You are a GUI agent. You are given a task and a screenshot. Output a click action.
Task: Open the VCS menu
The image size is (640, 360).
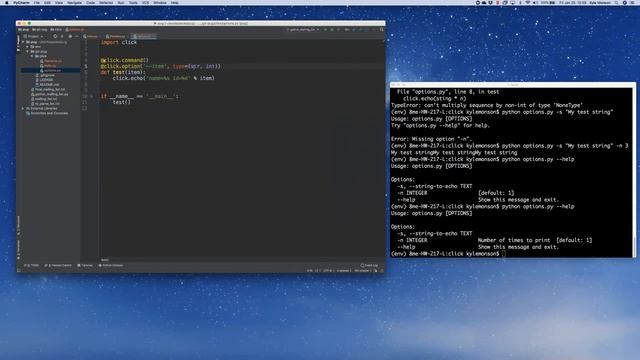click(145, 3)
